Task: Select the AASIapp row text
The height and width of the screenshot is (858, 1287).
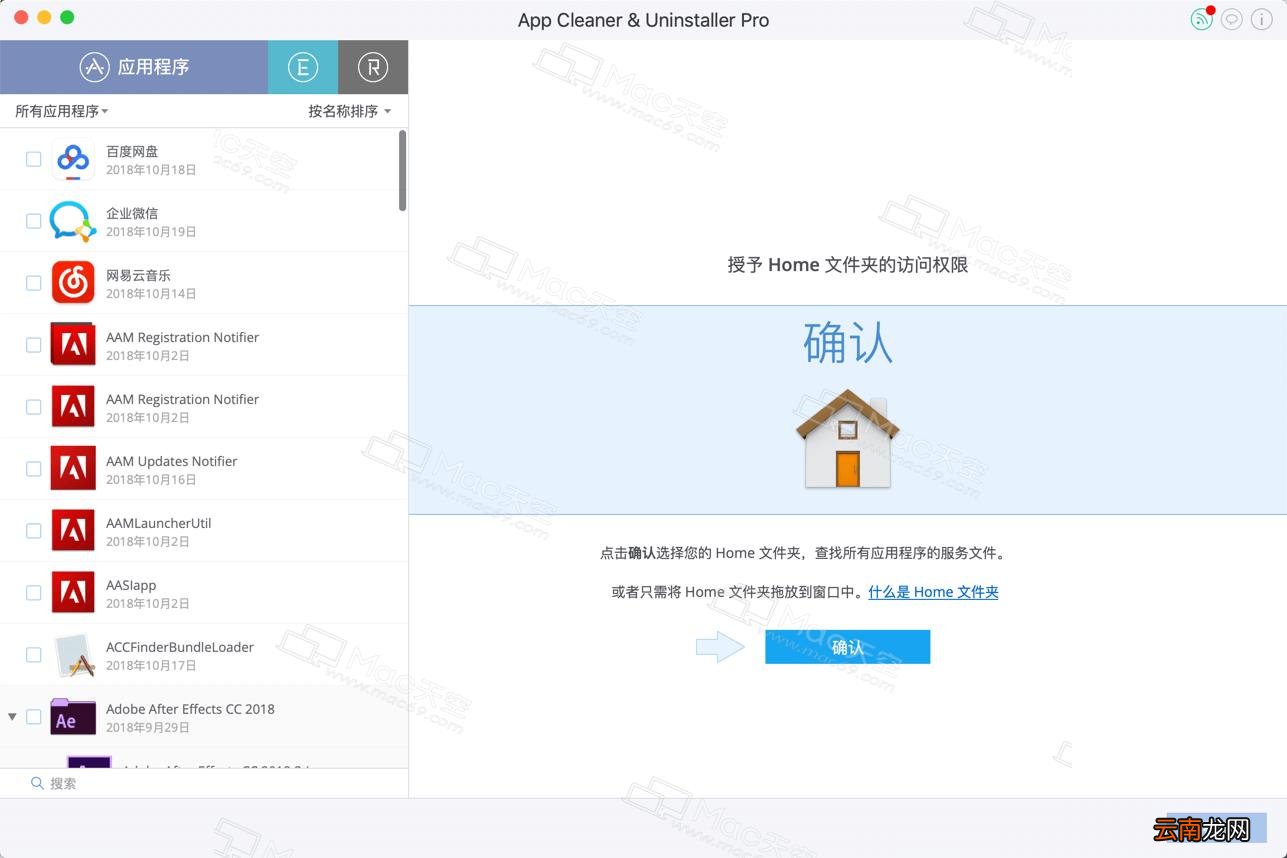Action: click(131, 585)
